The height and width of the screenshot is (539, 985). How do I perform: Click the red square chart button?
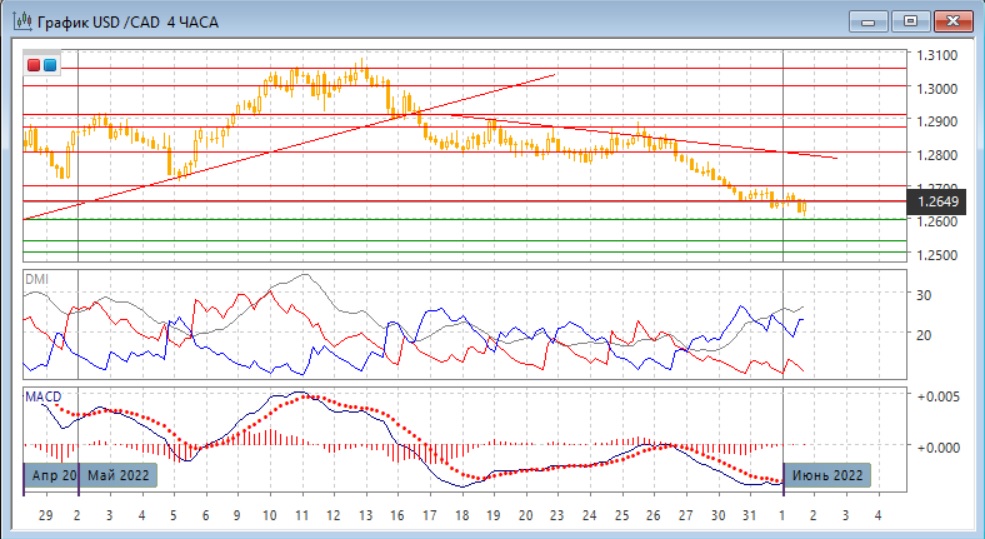click(34, 66)
